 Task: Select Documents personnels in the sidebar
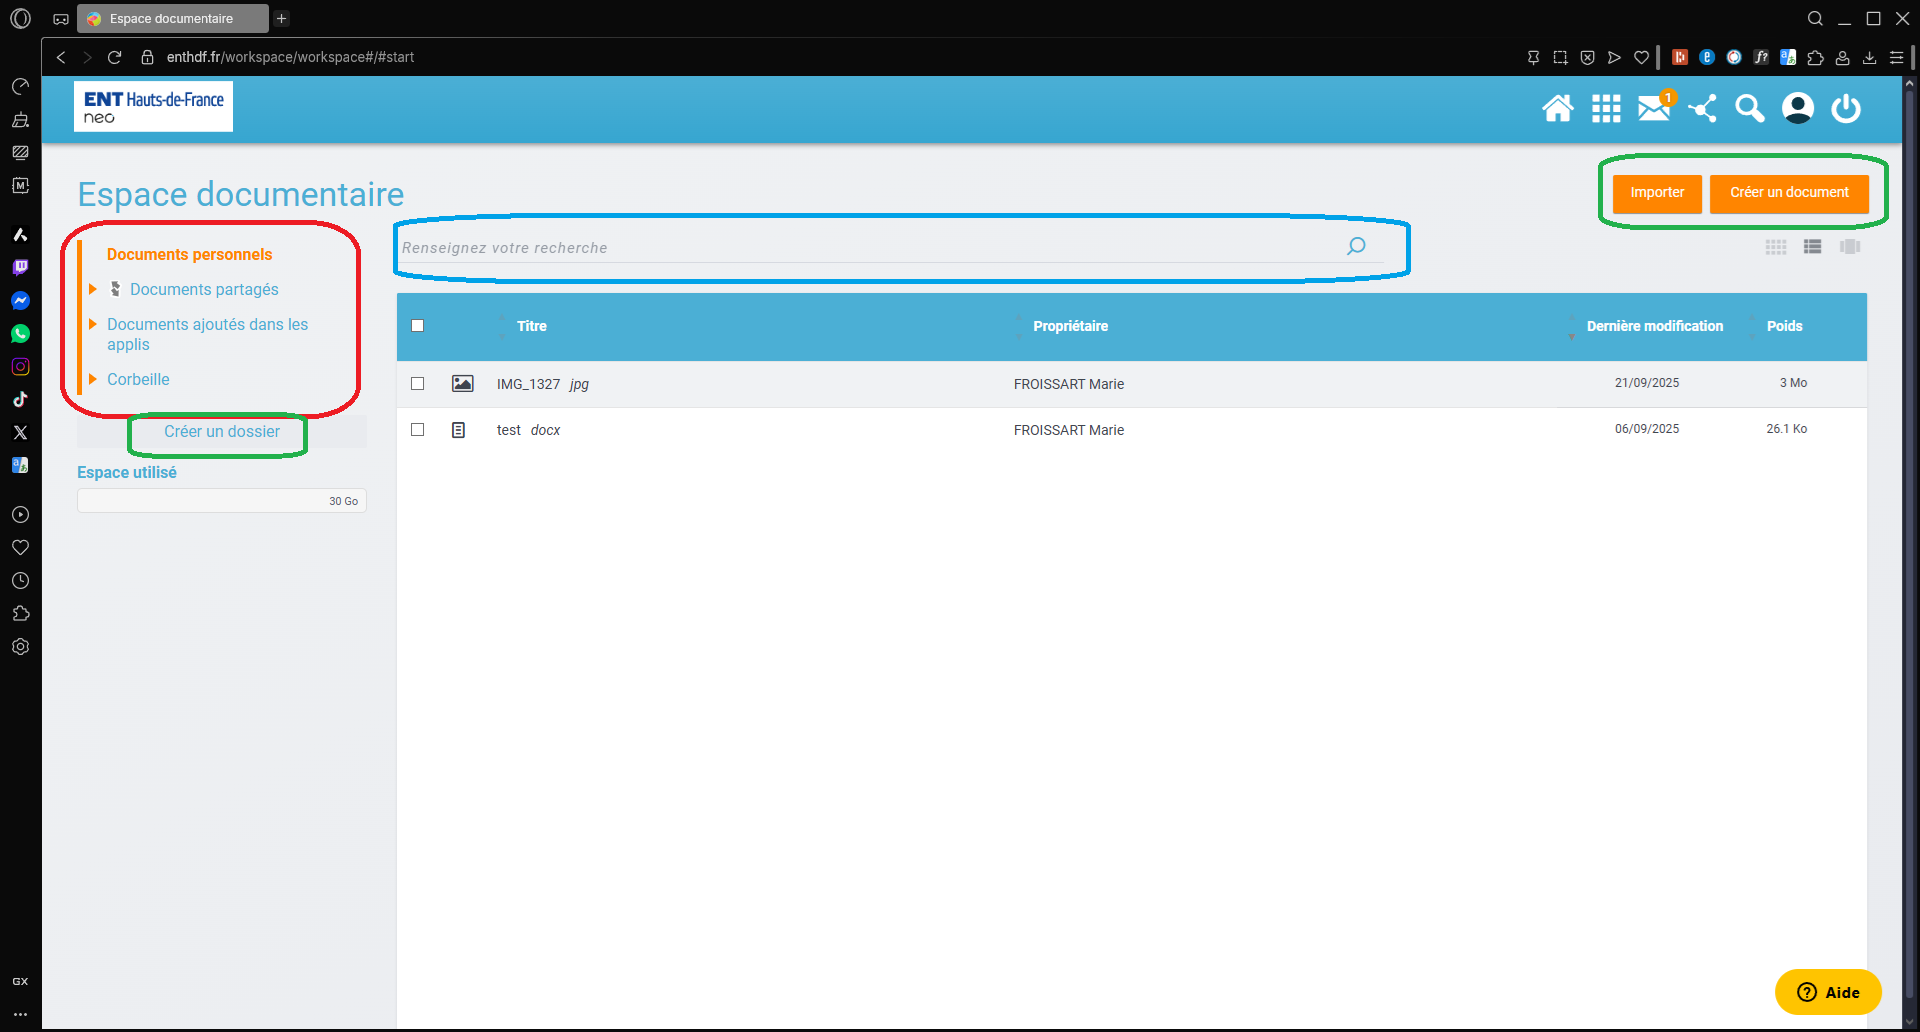click(189, 254)
